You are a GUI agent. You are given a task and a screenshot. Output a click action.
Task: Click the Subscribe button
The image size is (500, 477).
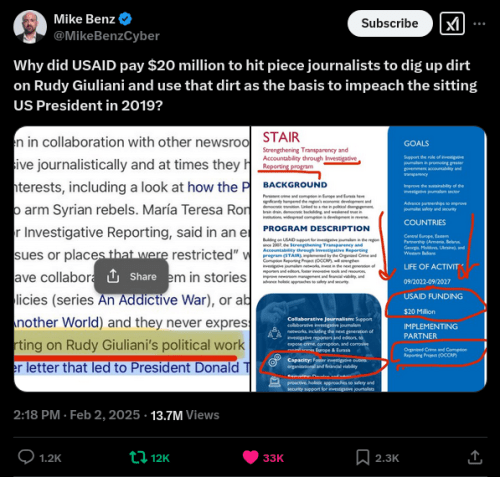(x=390, y=23)
